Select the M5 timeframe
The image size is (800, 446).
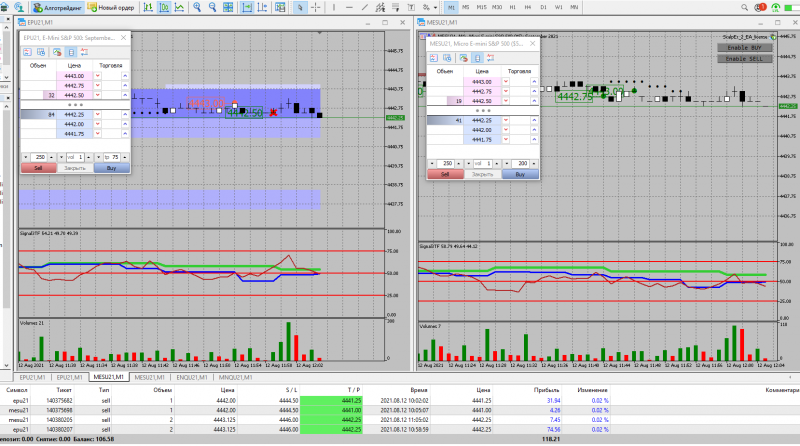(x=466, y=8)
